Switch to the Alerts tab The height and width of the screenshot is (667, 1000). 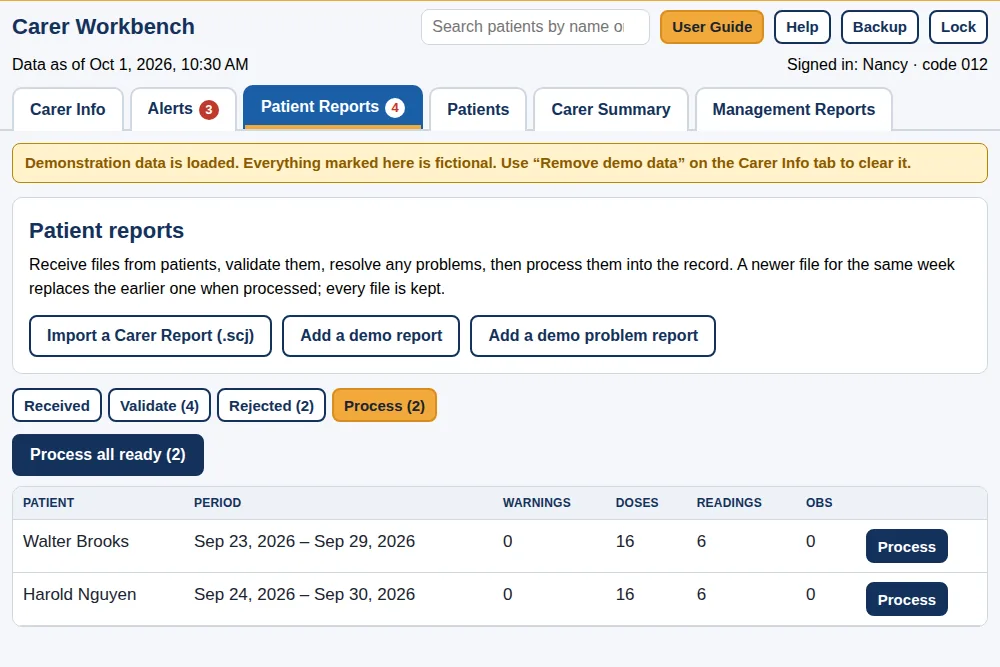pos(183,109)
